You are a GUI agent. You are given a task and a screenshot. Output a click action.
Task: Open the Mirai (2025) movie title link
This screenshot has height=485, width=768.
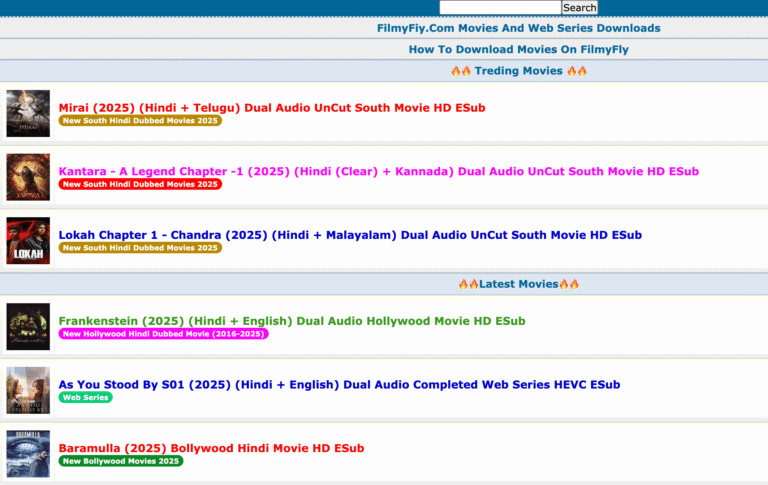[x=272, y=107]
